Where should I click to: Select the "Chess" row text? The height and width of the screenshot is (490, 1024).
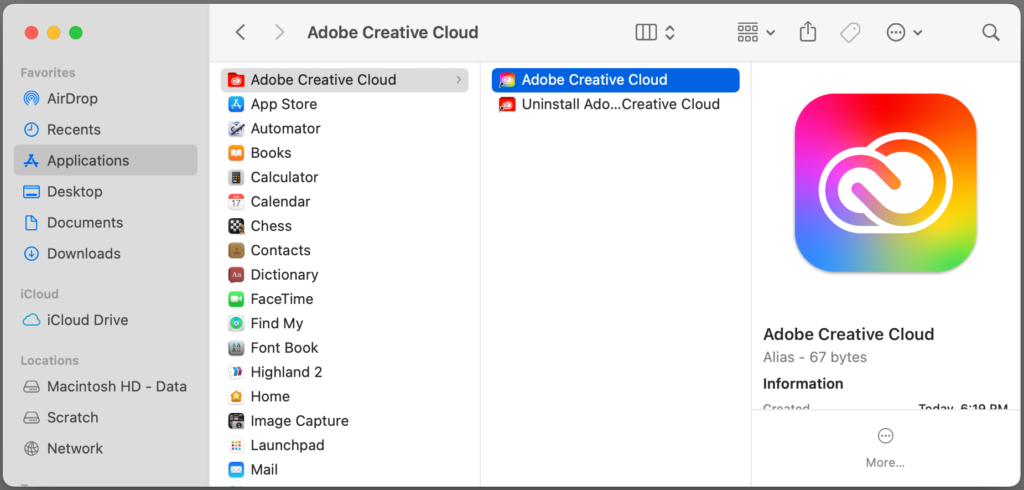271,226
